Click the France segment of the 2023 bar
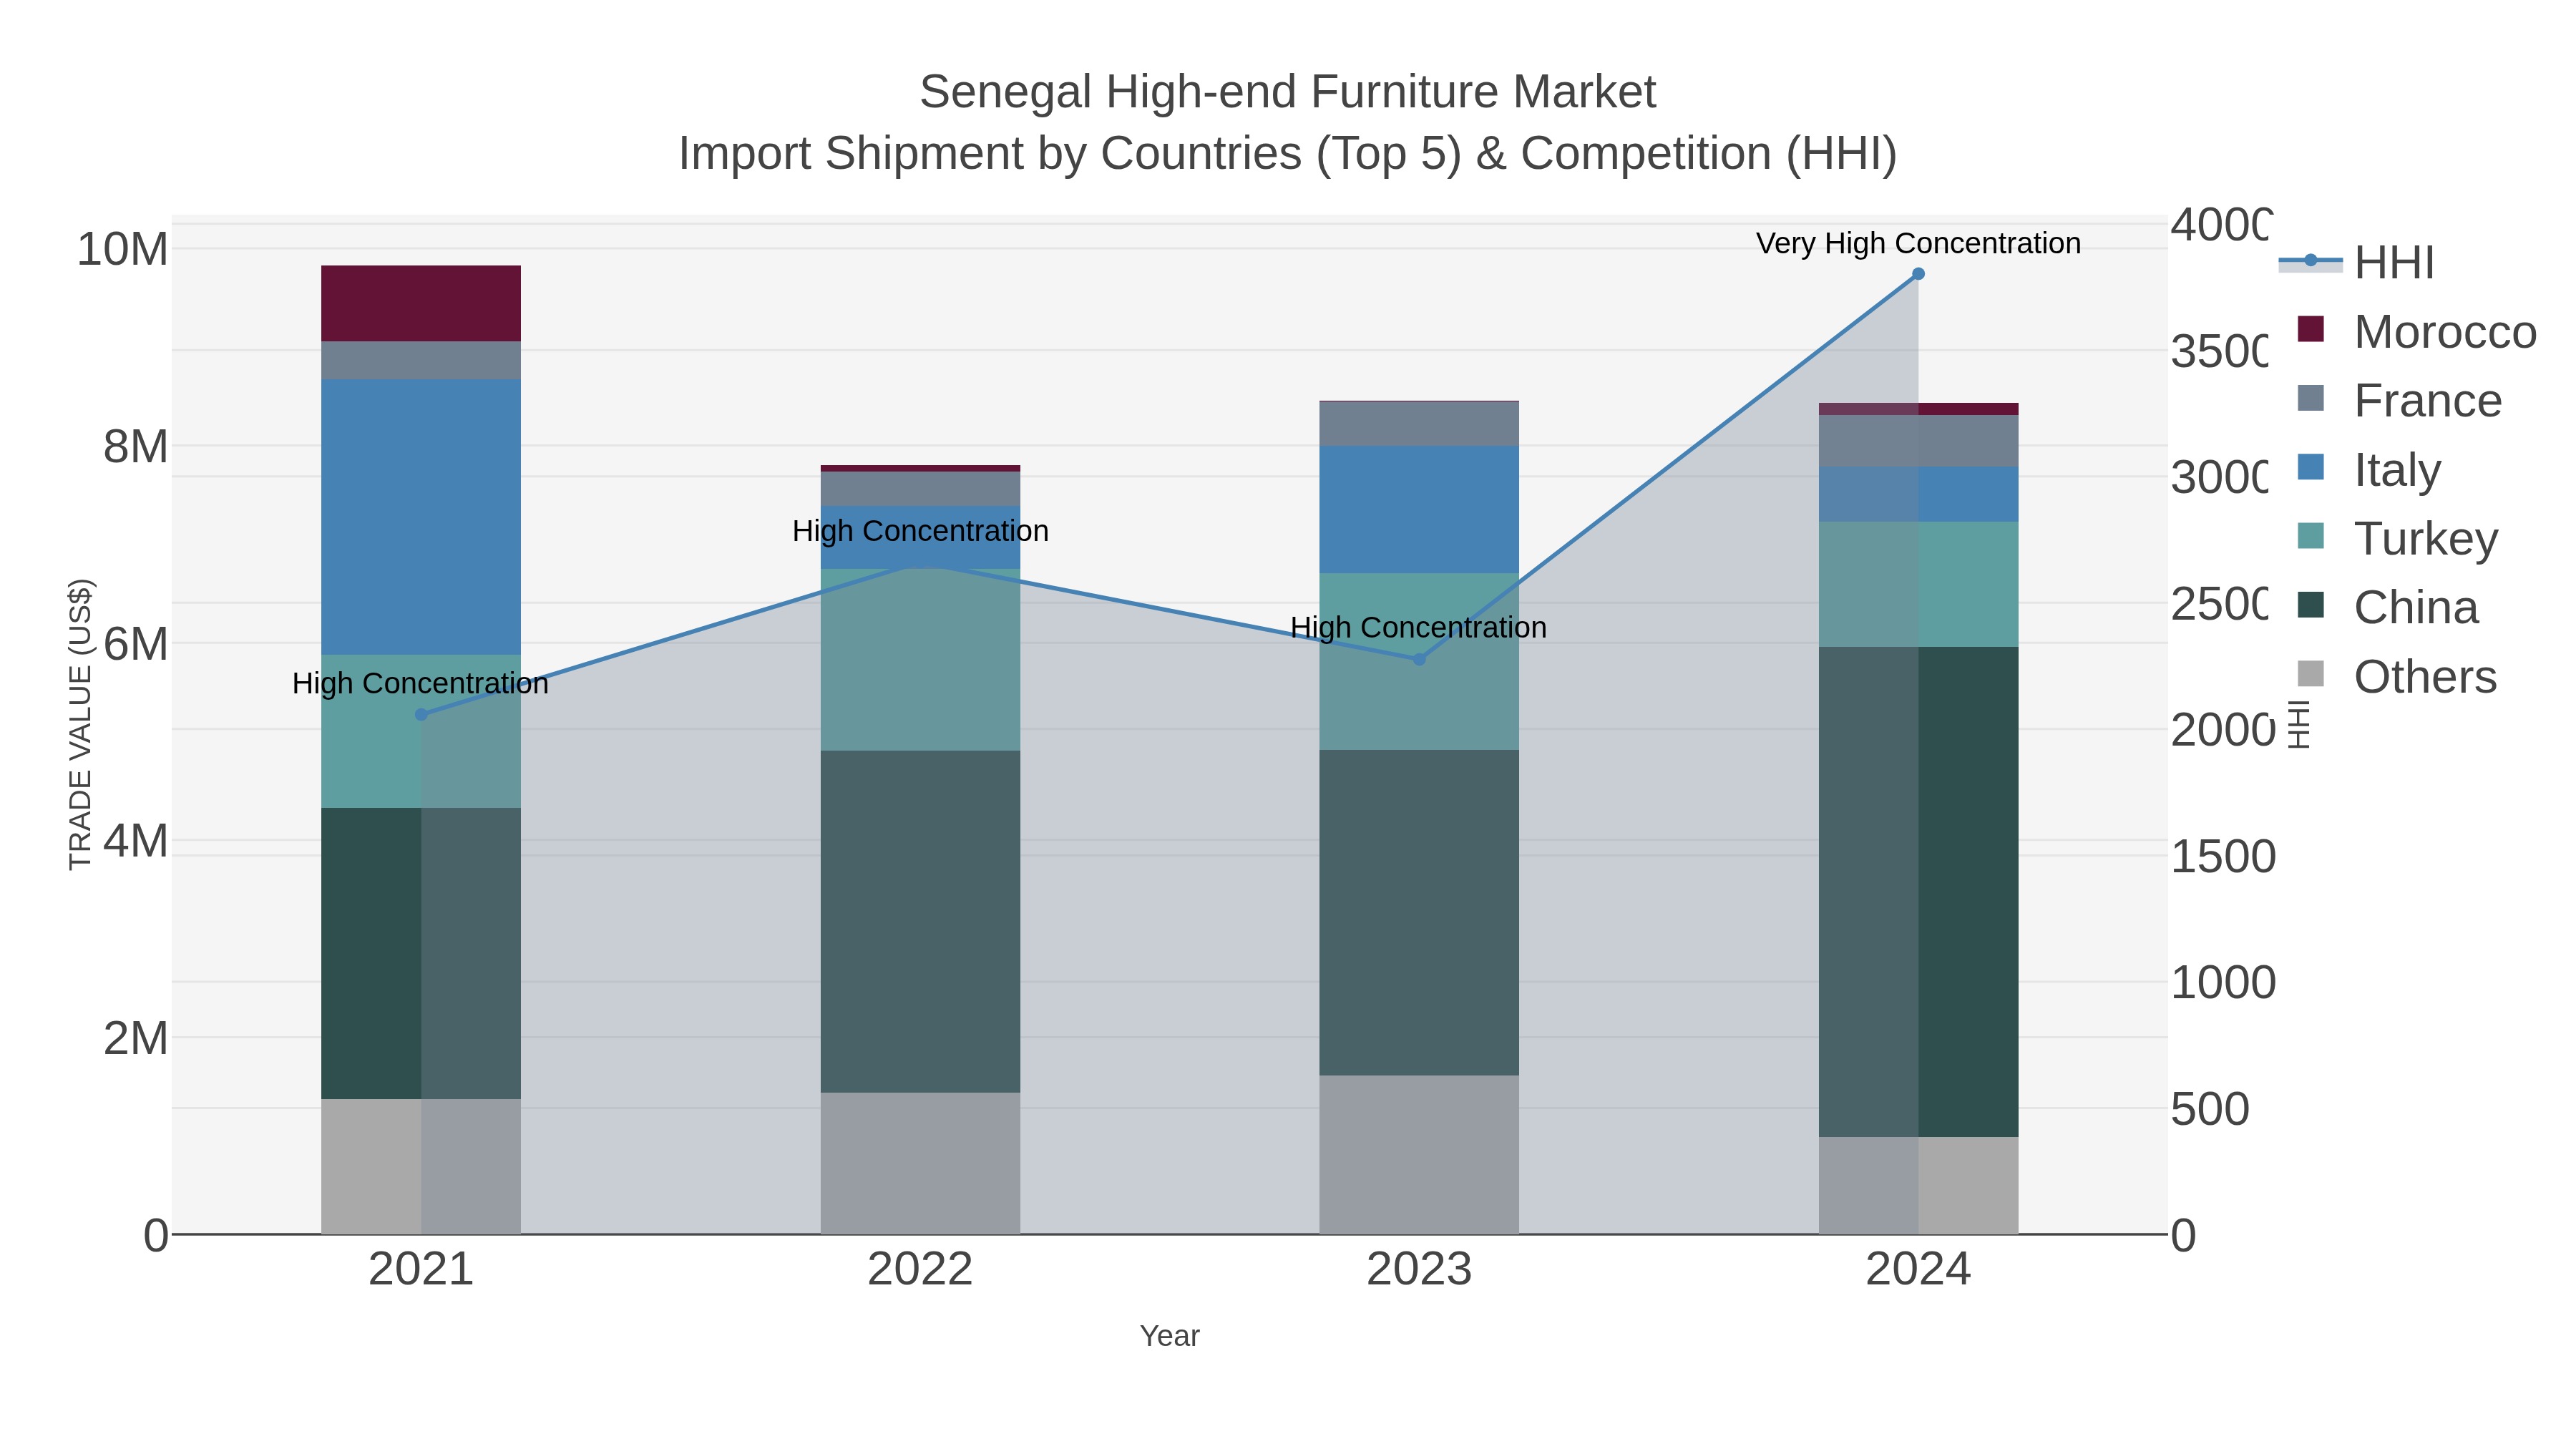This screenshot has height=1449, width=2576. click(x=1419, y=424)
